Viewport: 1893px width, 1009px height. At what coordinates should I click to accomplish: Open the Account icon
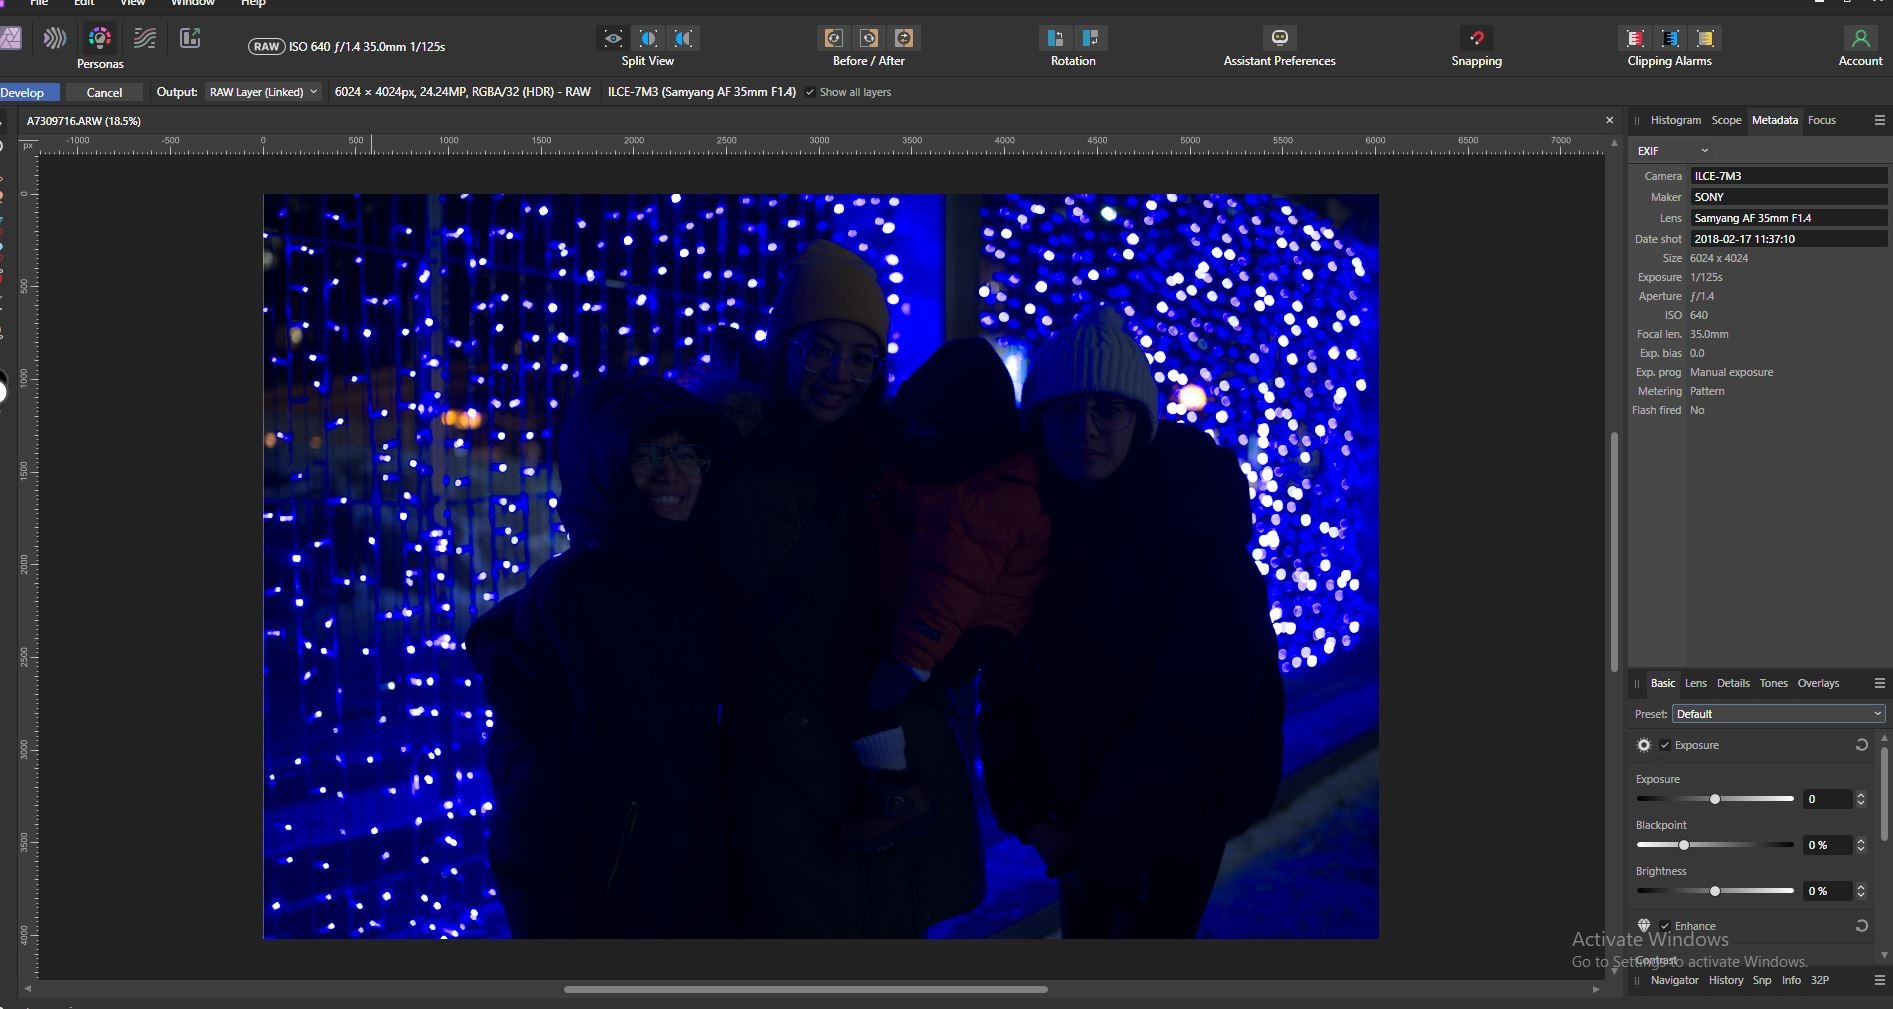[1860, 39]
